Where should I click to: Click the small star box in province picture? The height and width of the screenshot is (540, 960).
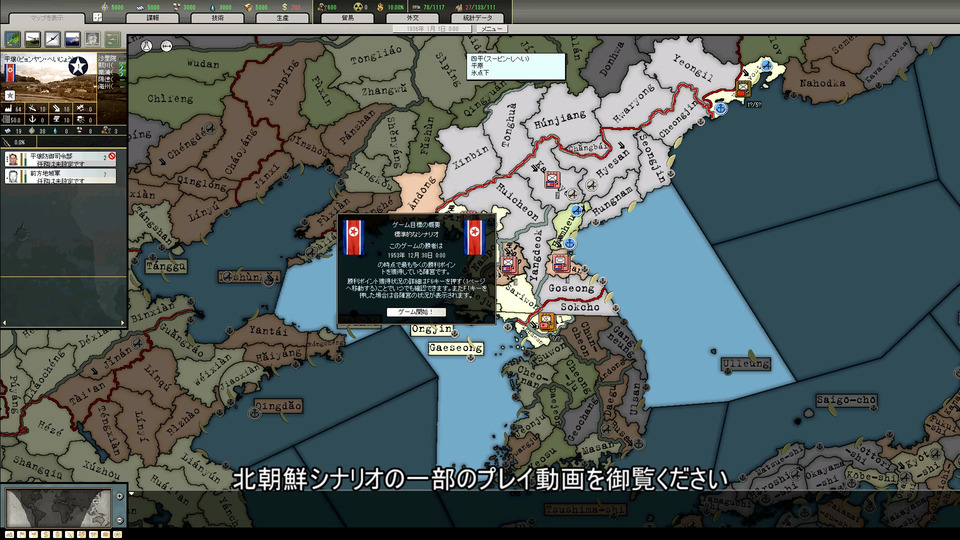(10, 95)
